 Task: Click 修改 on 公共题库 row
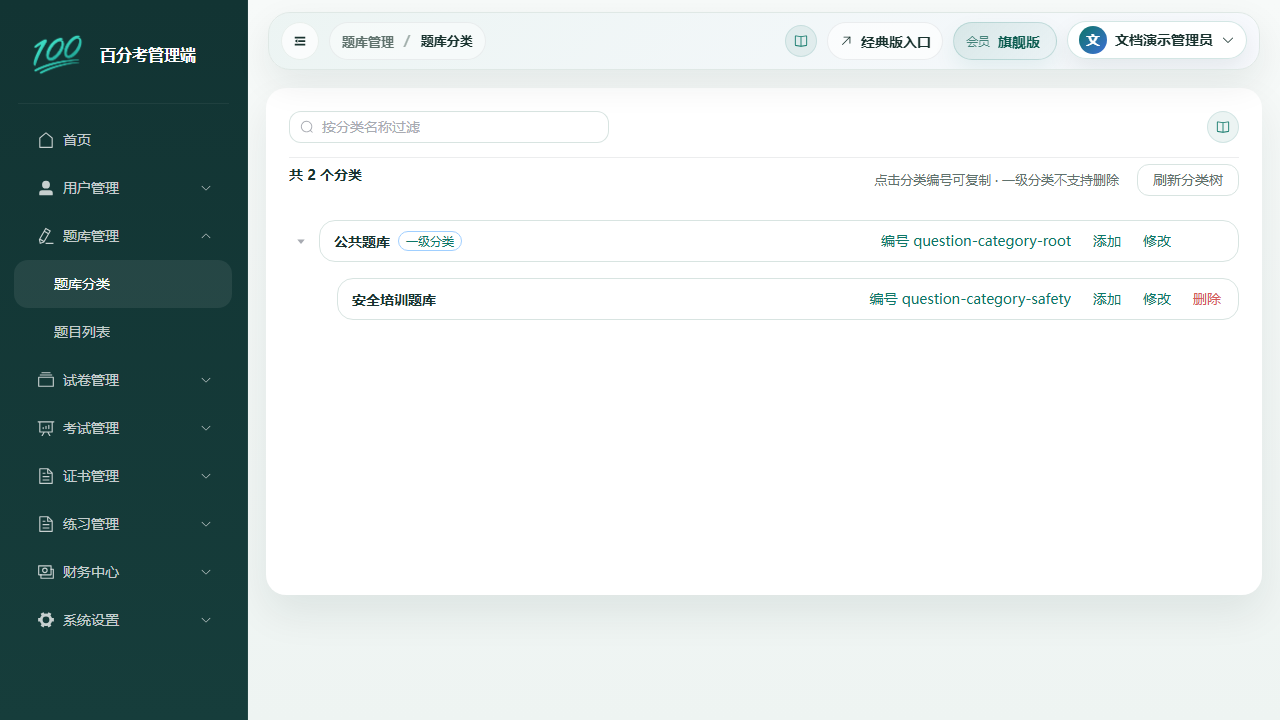click(1157, 241)
